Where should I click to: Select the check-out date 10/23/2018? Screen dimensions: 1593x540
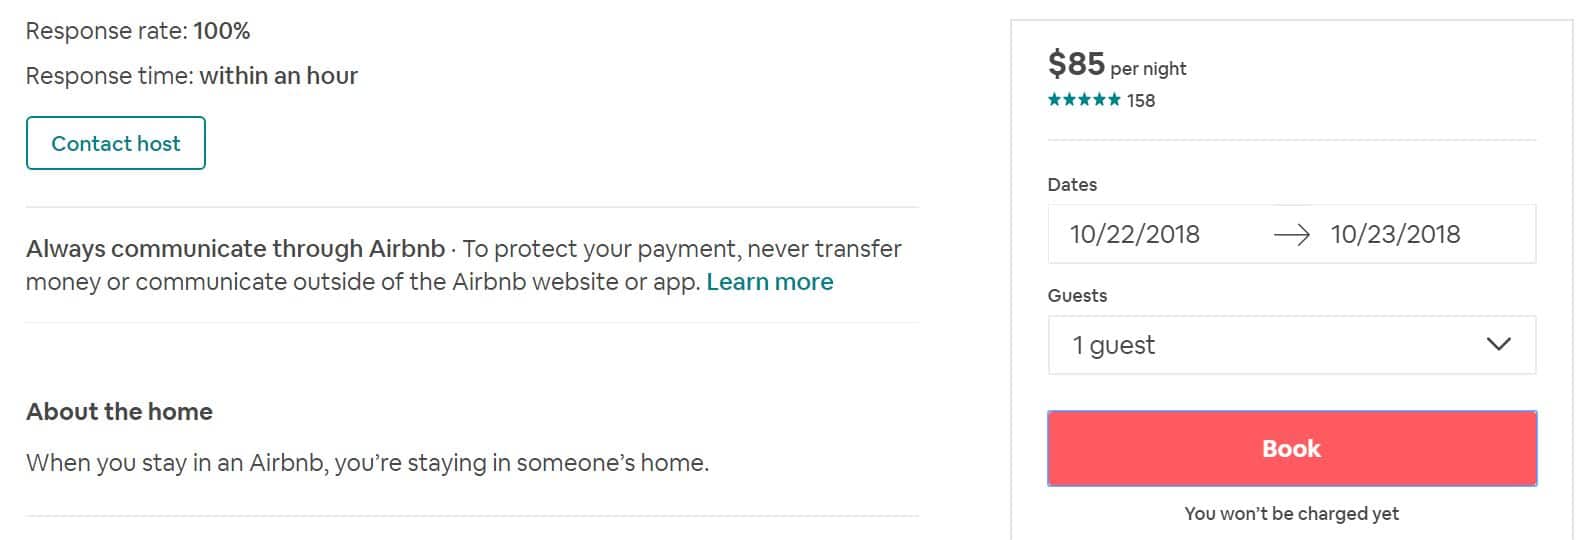tap(1395, 234)
